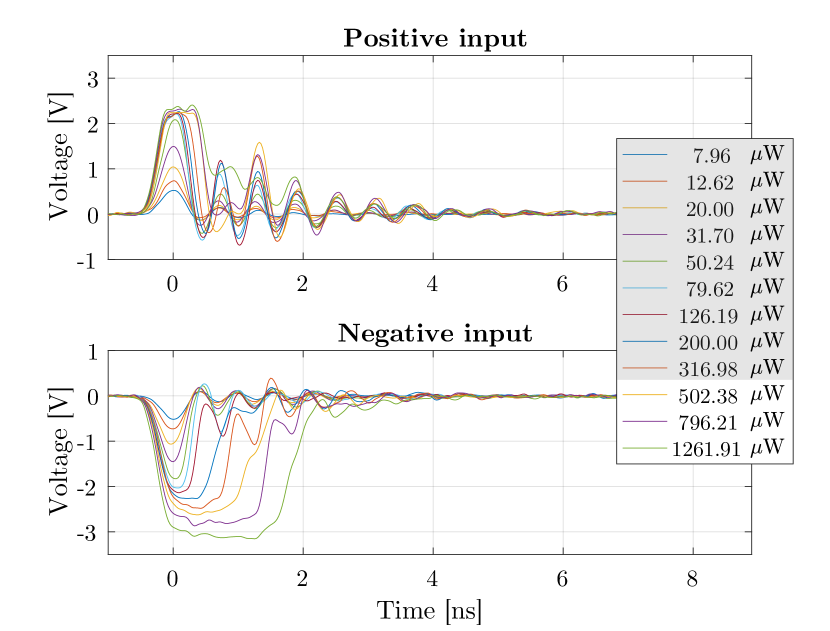
Task: Click the 'Time [ns]' axis label
Action: [x=429, y=610]
